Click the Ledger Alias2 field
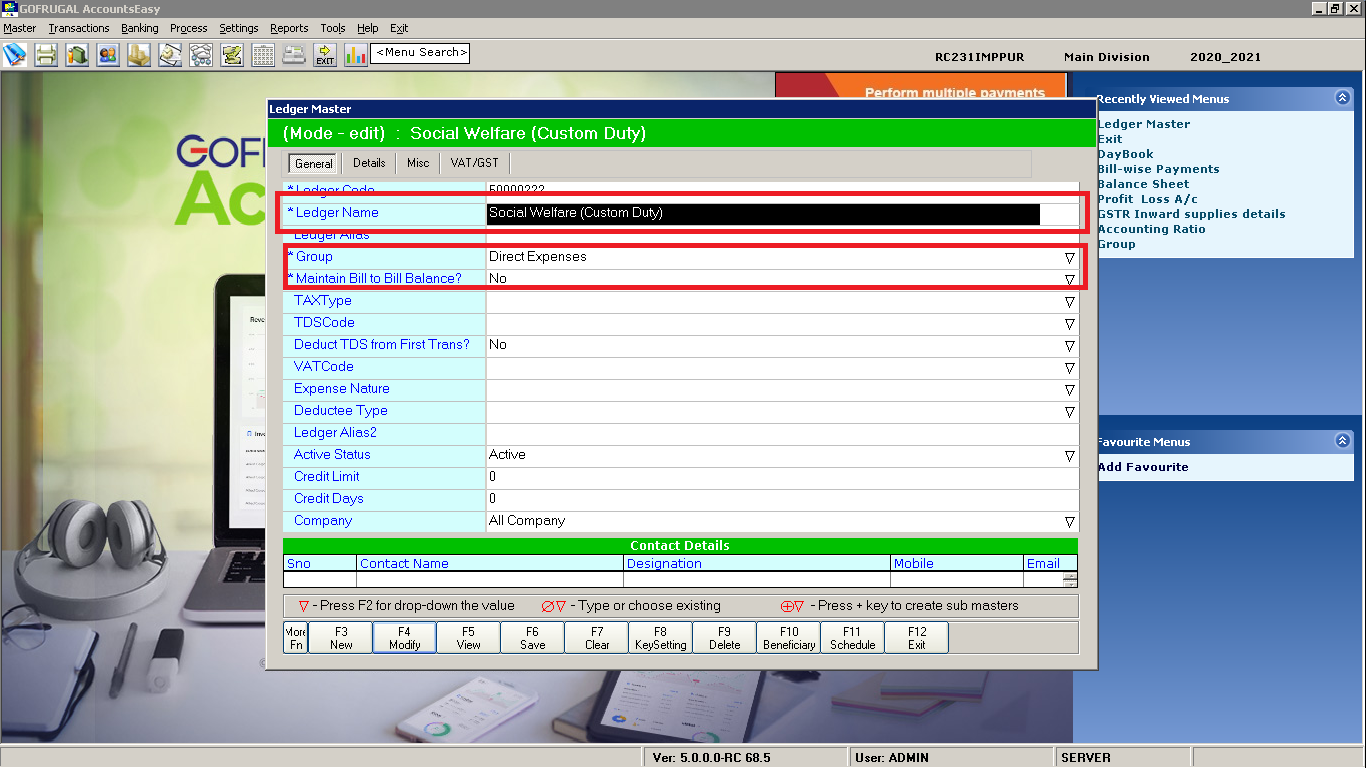Viewport: 1366px width, 768px height. tap(782, 433)
